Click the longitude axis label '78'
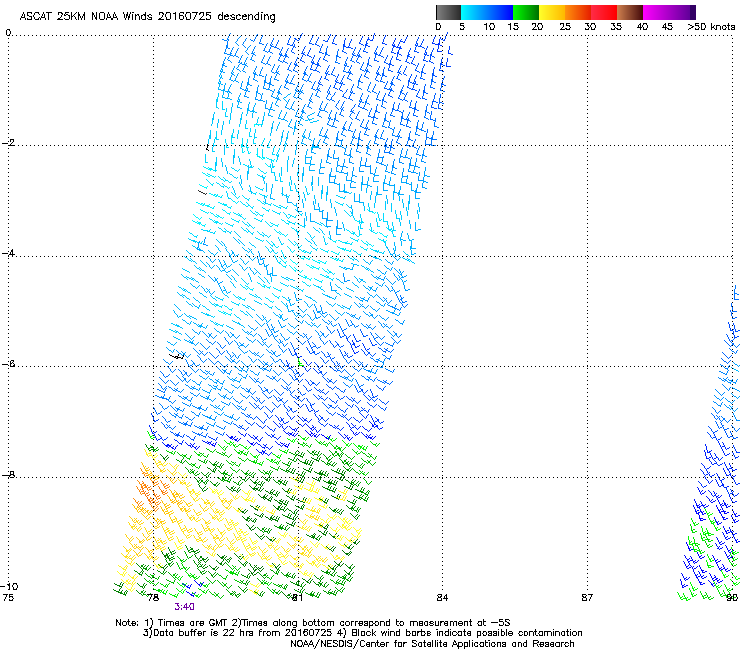Image resolution: width=740 pixels, height=650 pixels. point(153,598)
